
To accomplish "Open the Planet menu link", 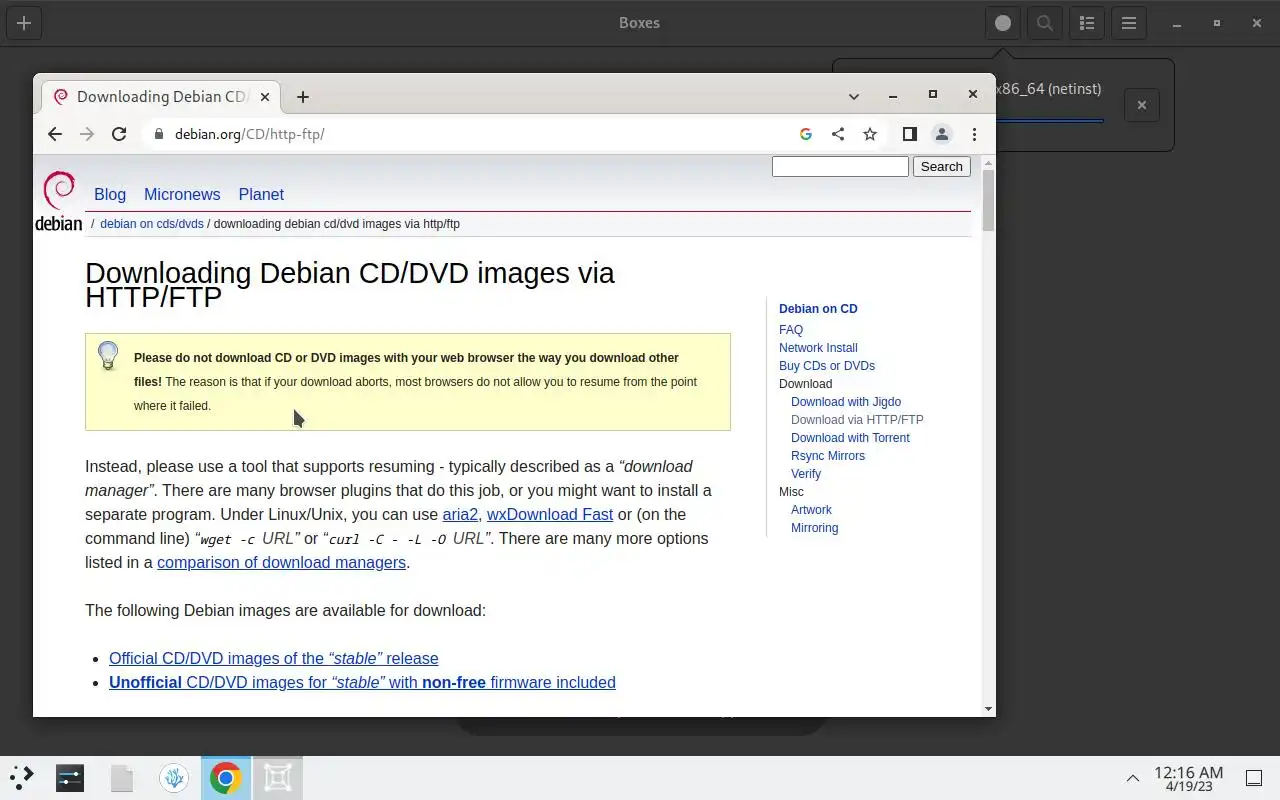I will [x=261, y=194].
